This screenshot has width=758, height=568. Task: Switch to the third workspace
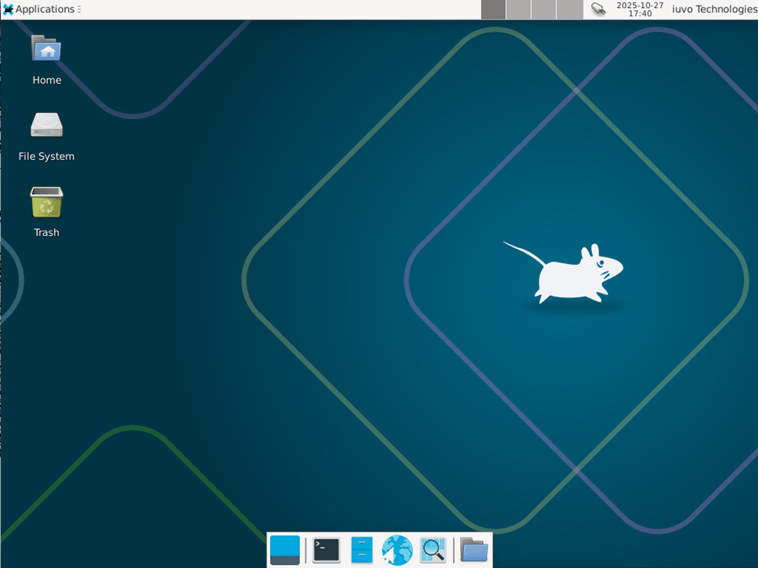point(543,9)
